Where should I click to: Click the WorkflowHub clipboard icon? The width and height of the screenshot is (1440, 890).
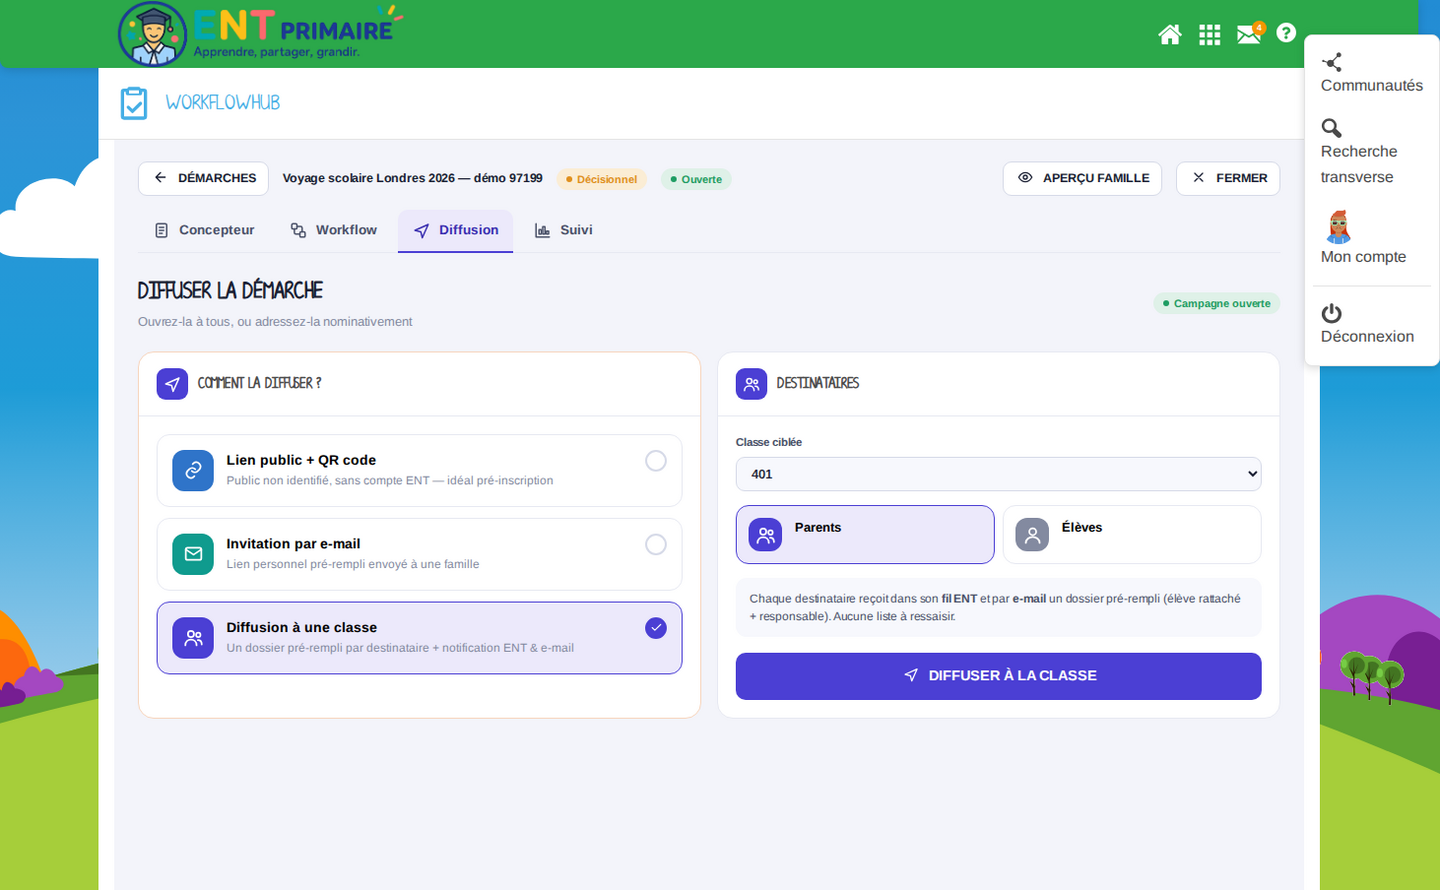point(134,103)
